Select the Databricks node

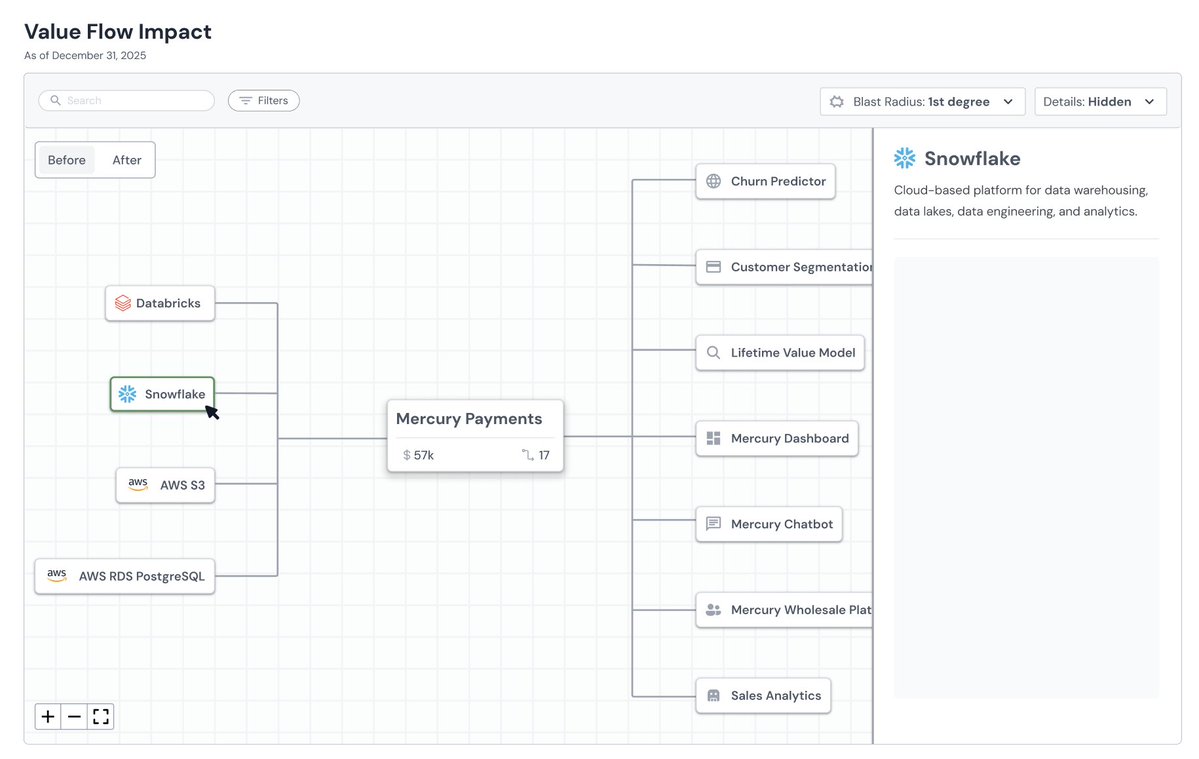tap(160, 303)
